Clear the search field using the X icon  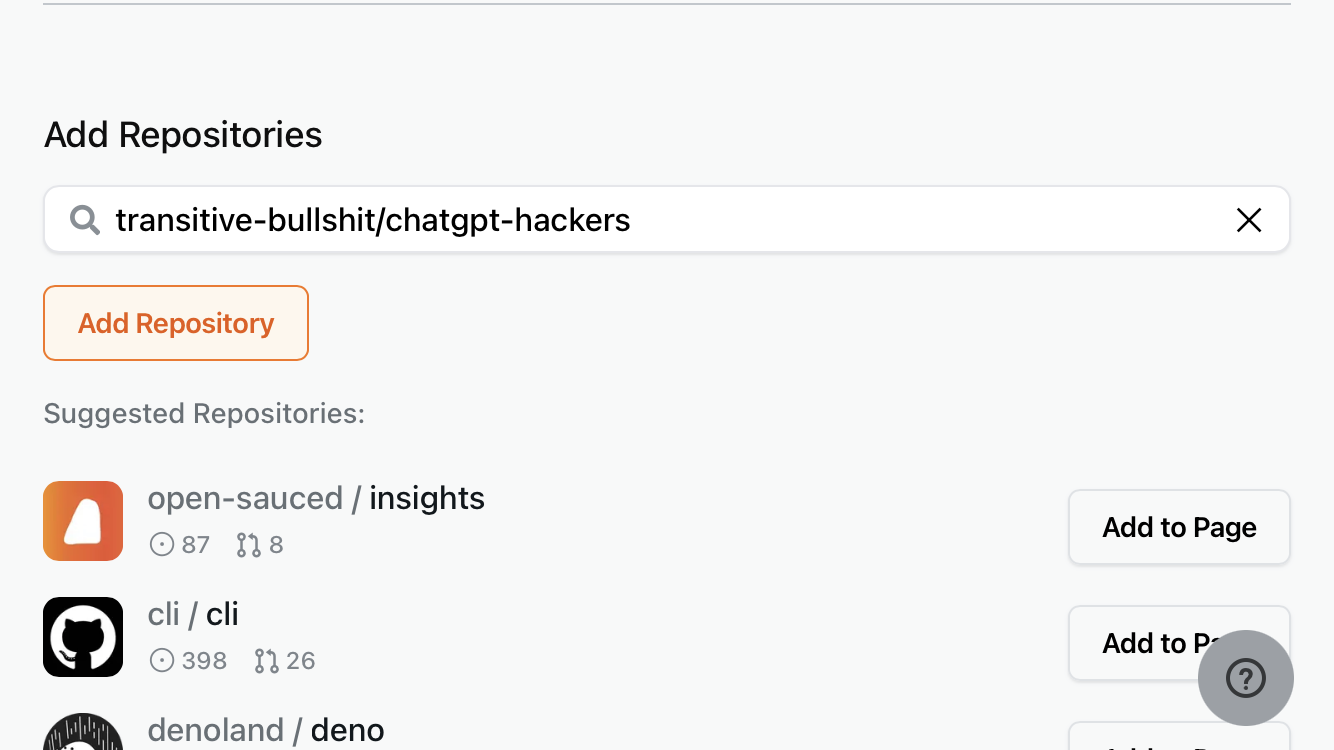click(1249, 220)
